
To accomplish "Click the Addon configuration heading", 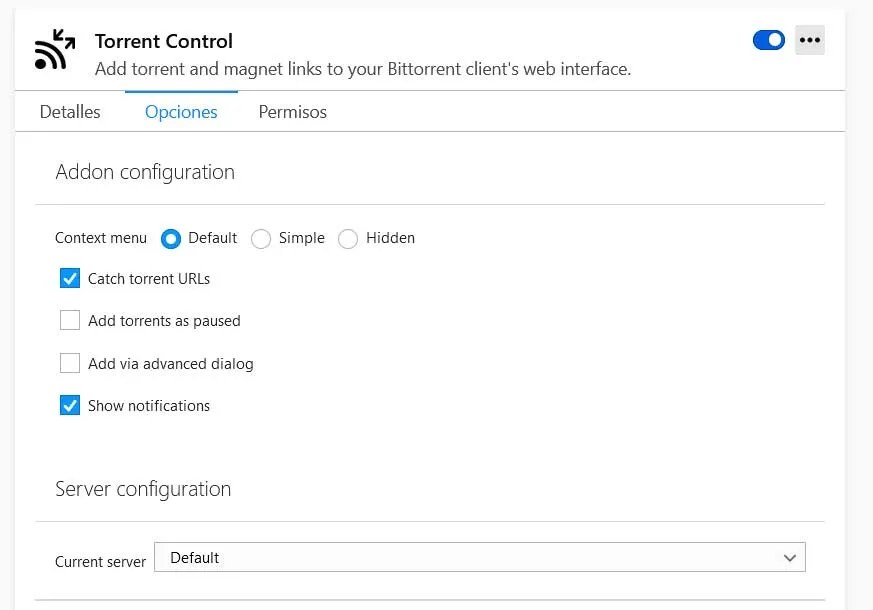I will click(x=145, y=172).
